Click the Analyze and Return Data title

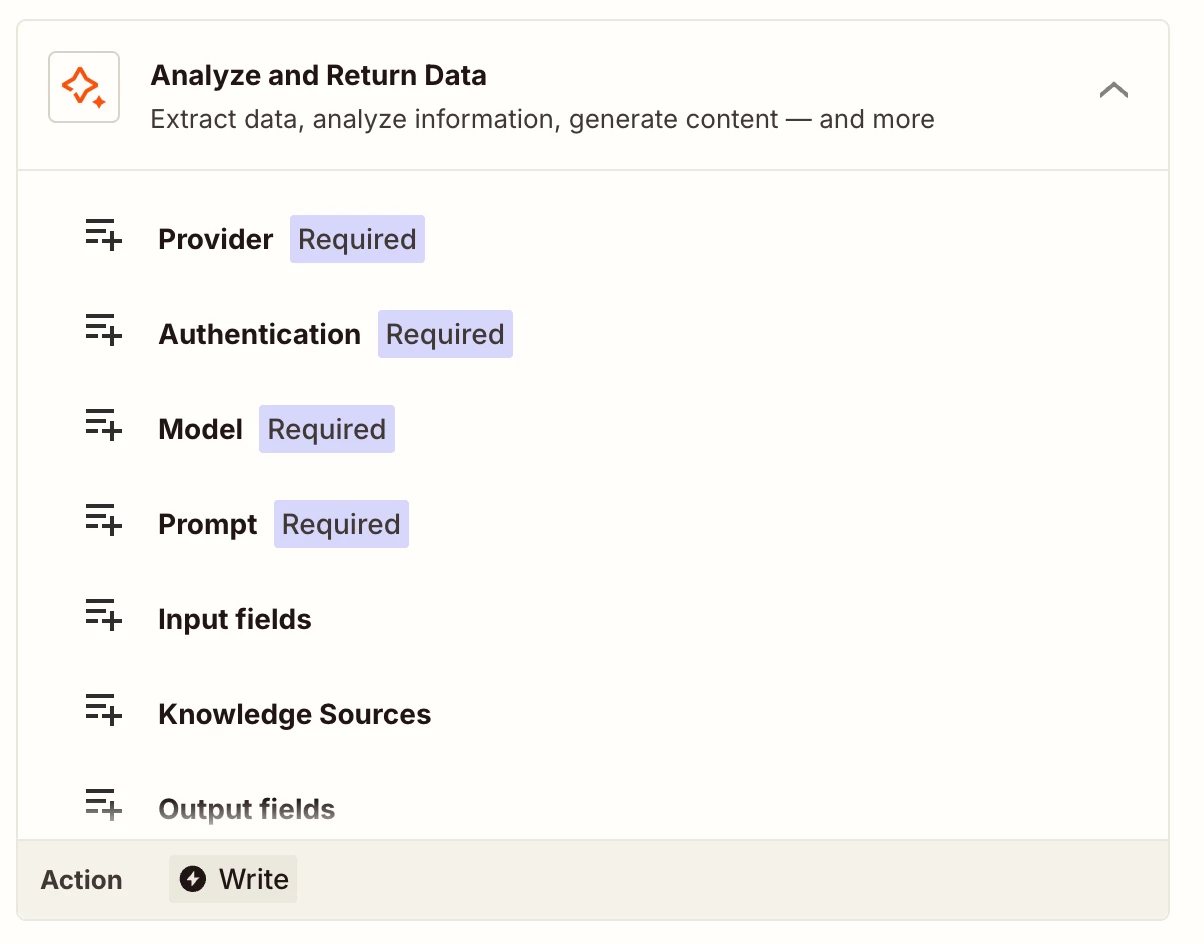(318, 75)
